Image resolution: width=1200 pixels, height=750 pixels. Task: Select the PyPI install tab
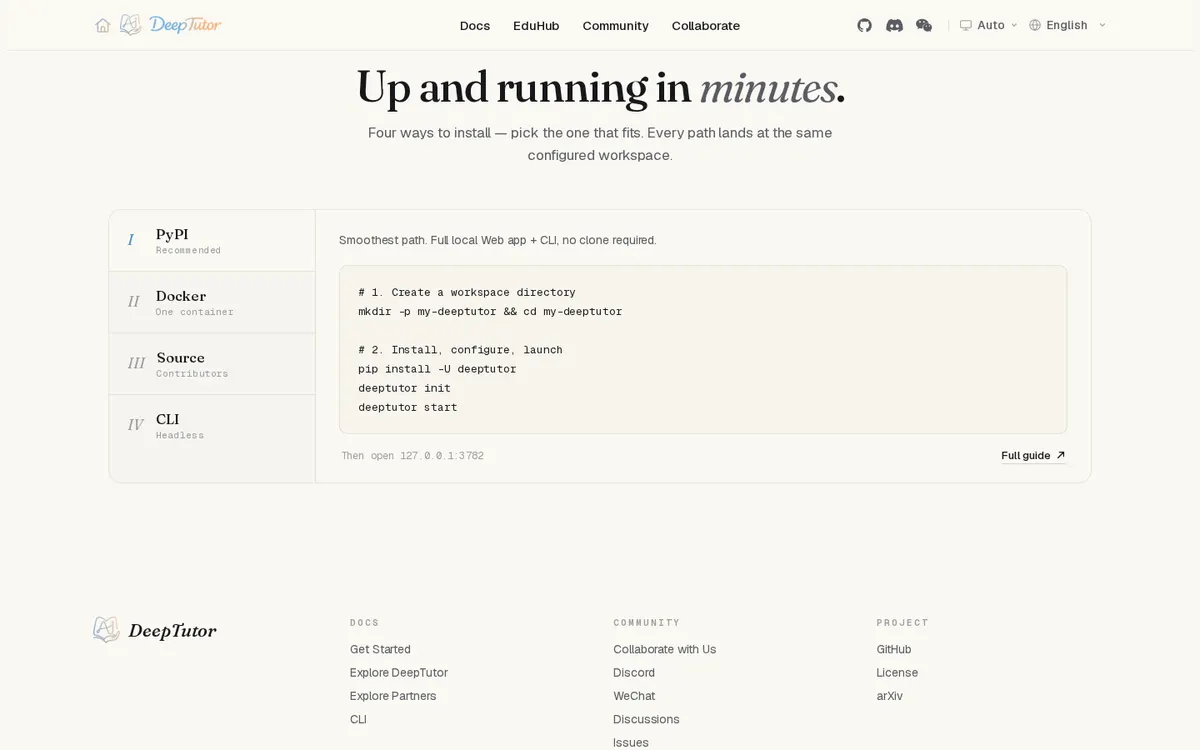click(x=212, y=241)
